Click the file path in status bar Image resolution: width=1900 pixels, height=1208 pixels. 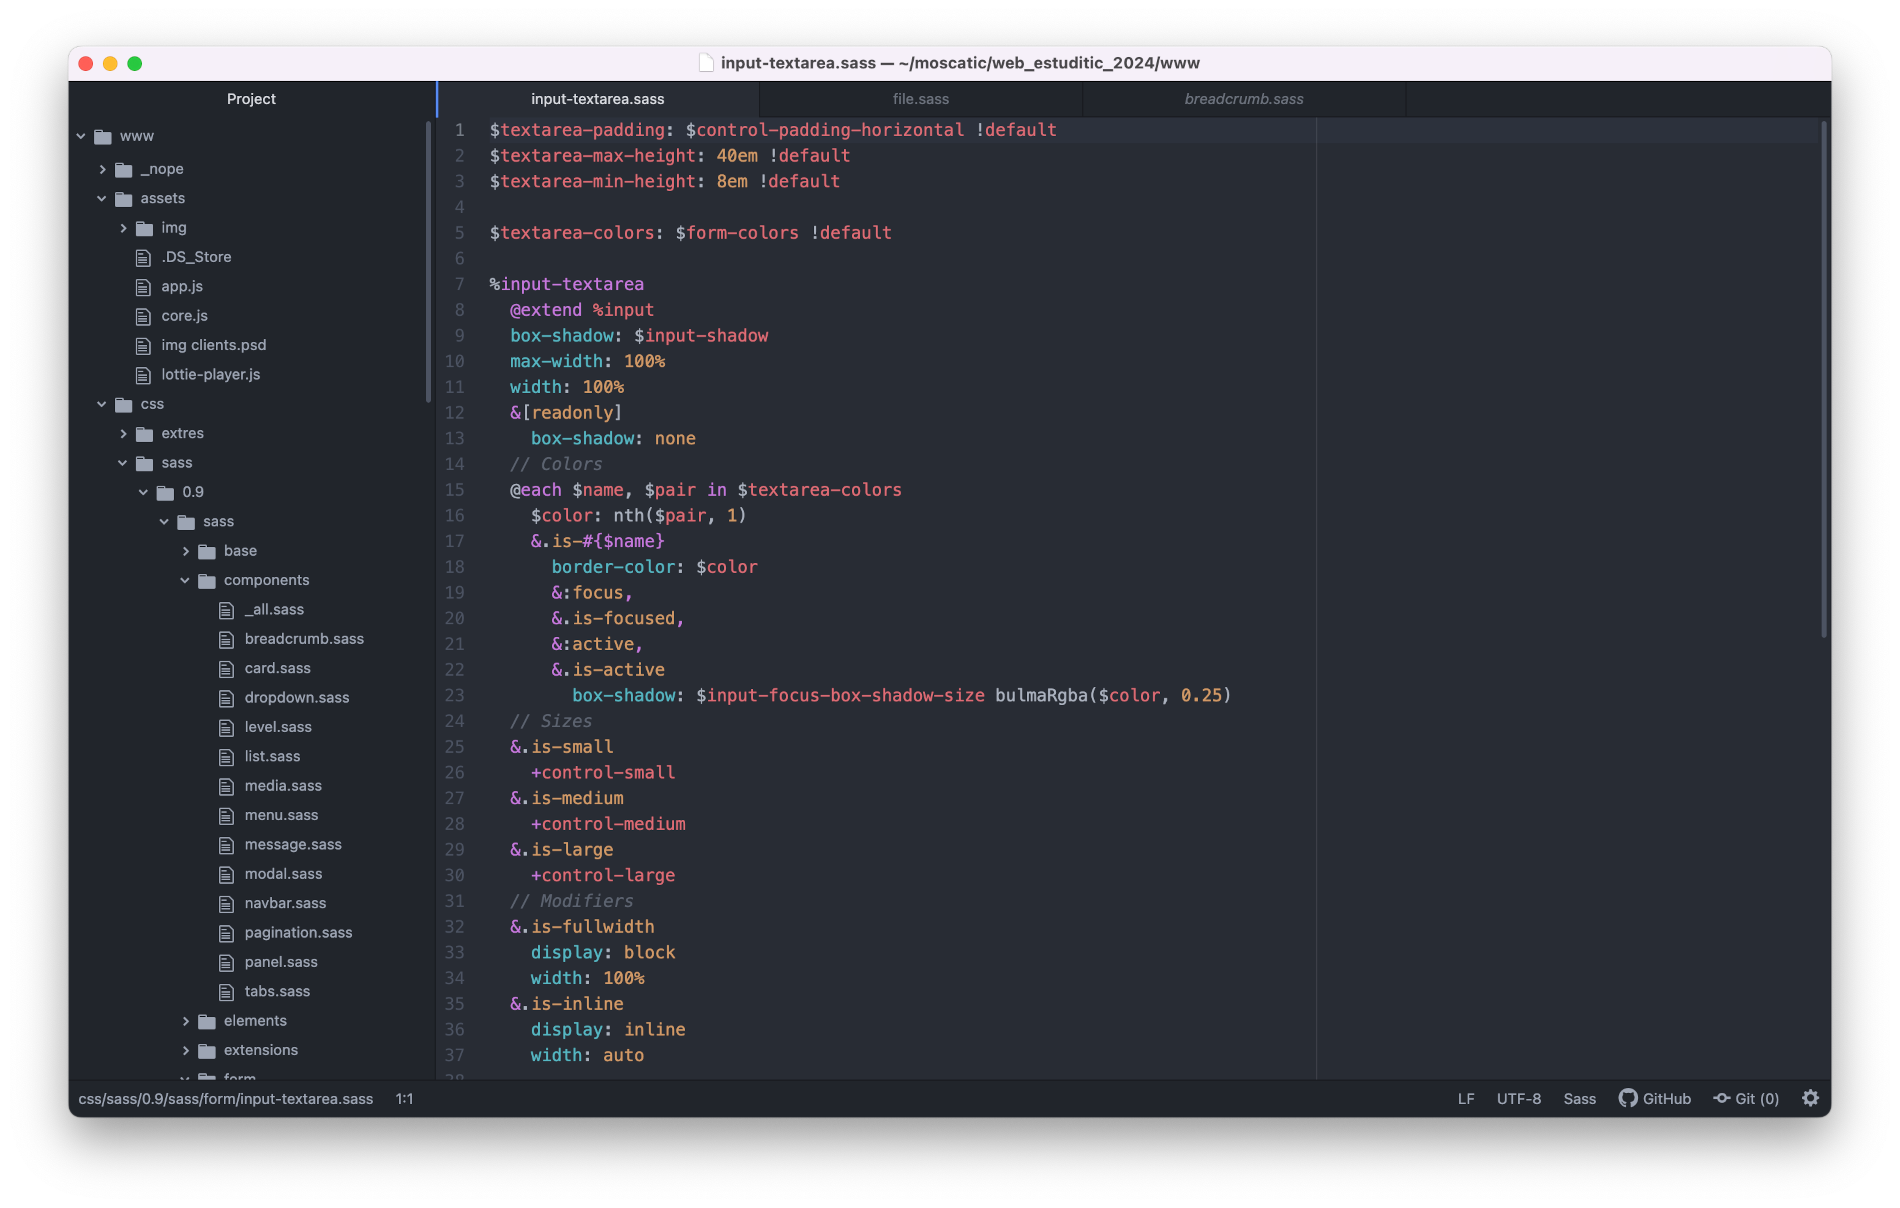226,1098
